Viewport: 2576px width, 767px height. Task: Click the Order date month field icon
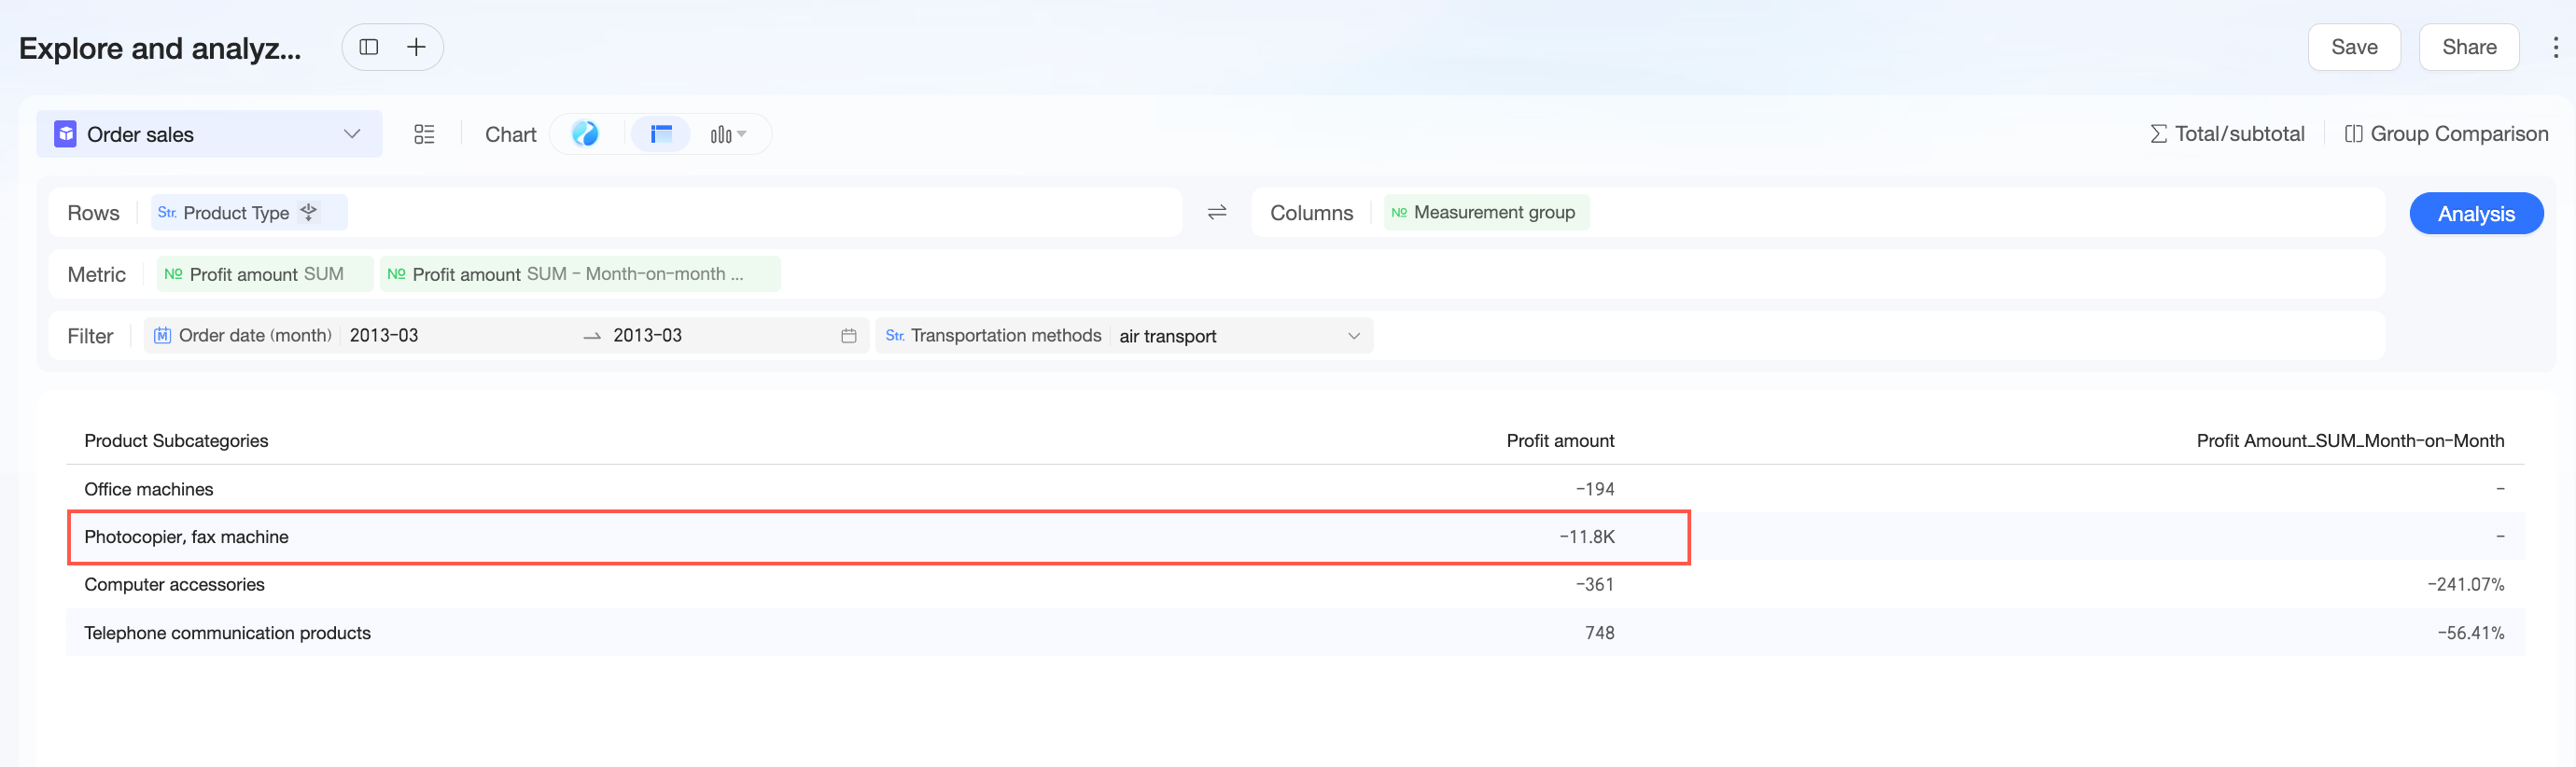pos(162,336)
